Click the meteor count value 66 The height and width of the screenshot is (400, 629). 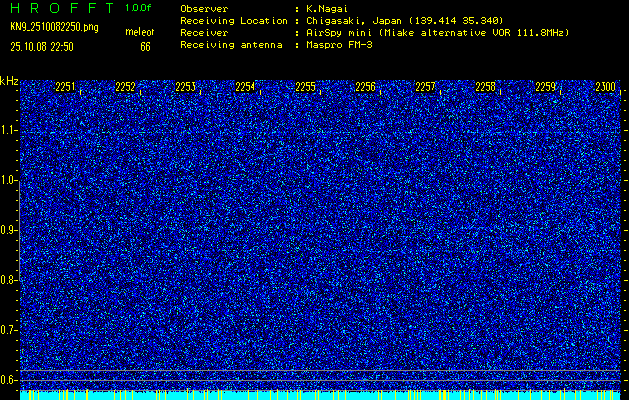point(145,46)
